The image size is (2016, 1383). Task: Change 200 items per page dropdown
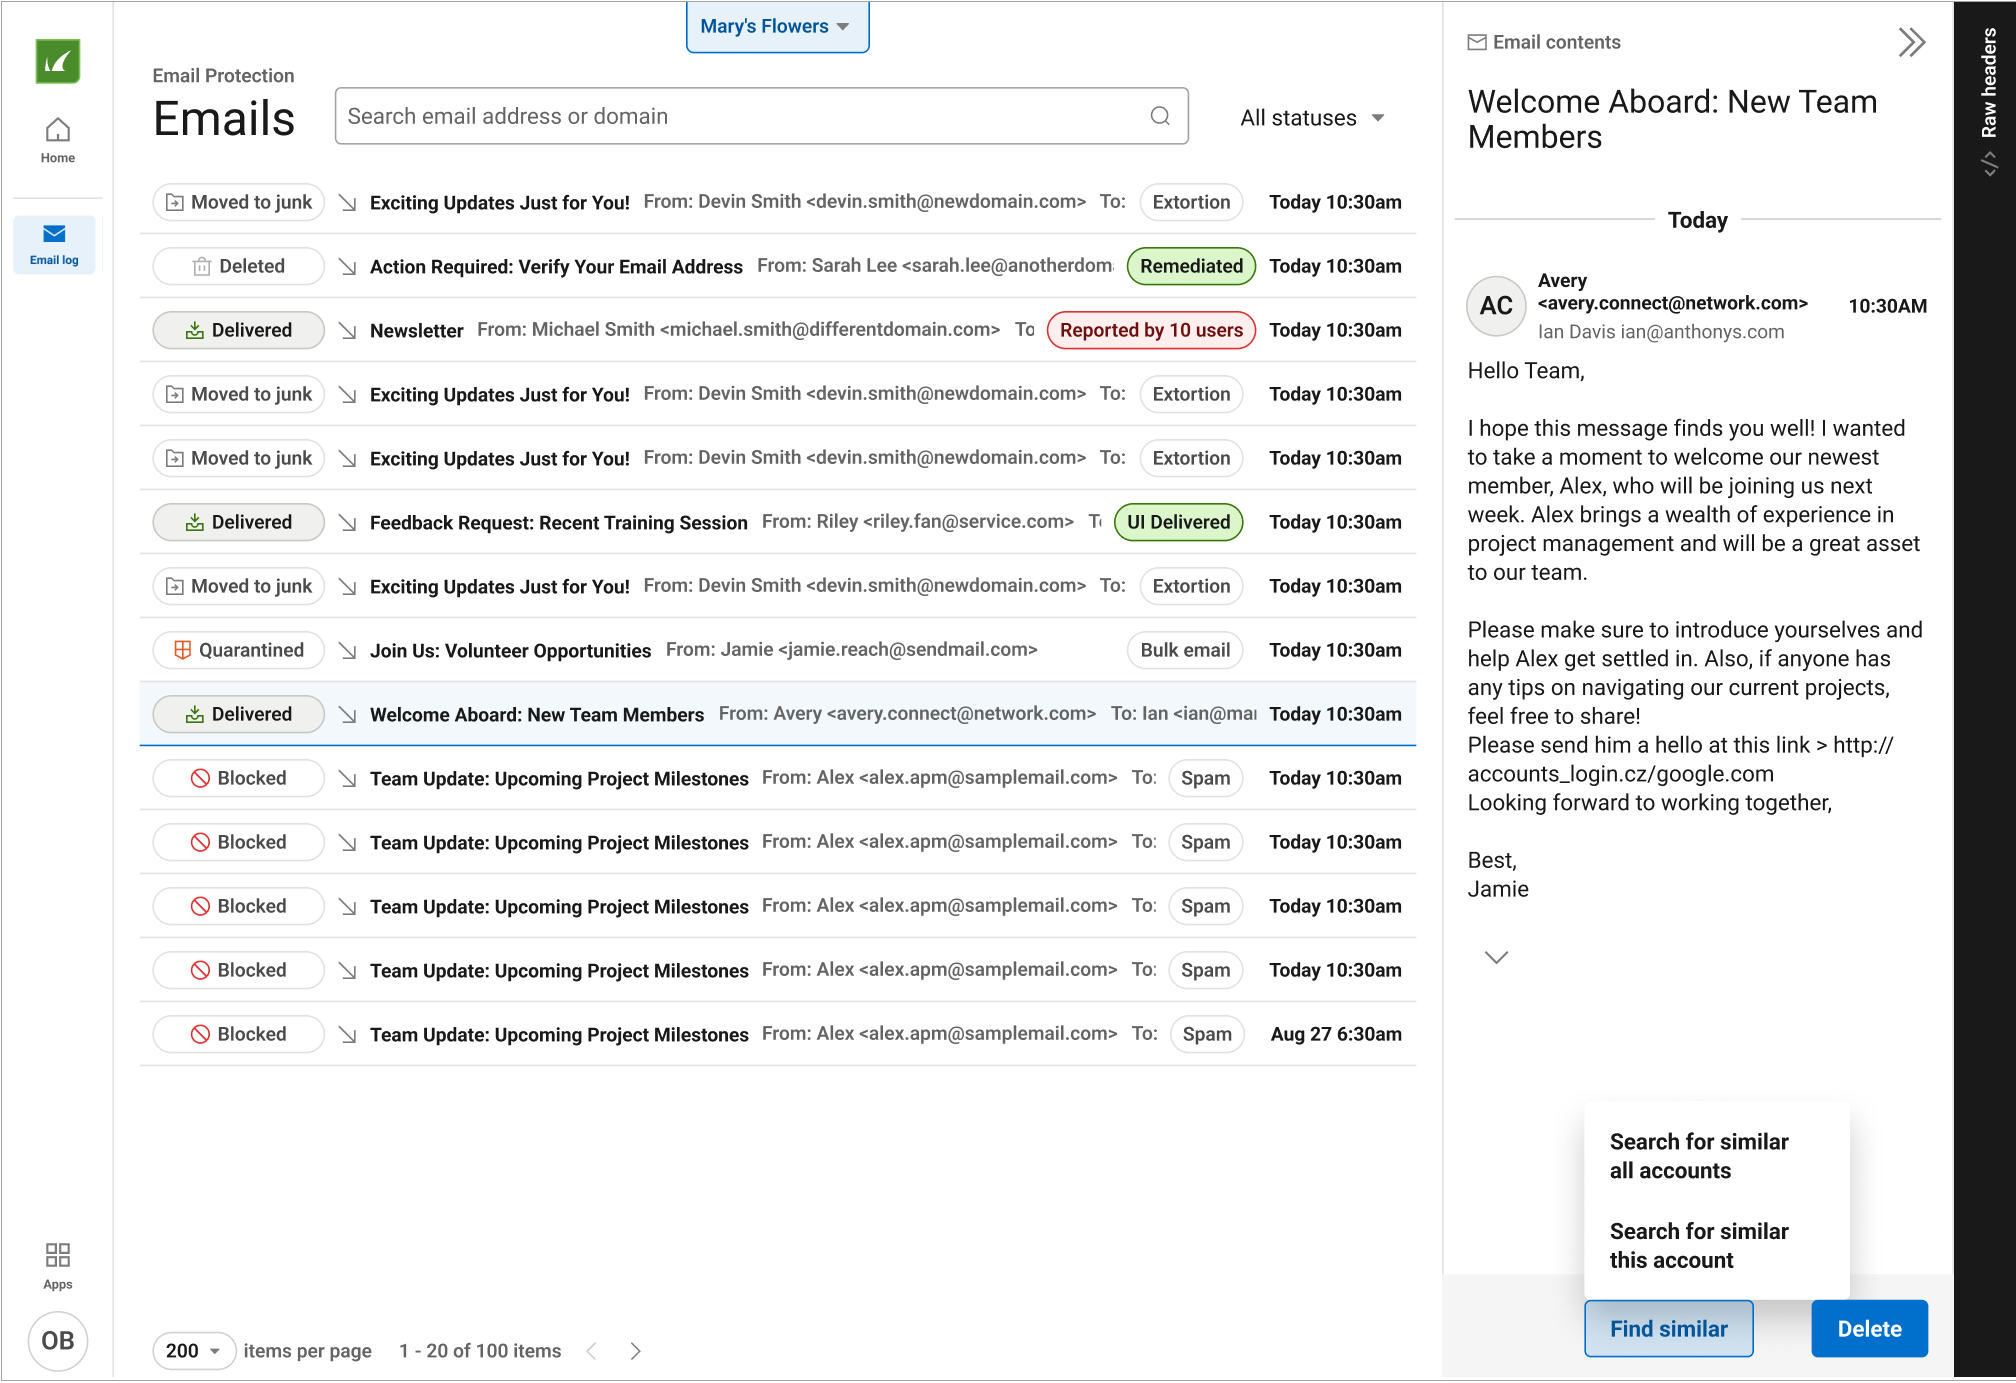coord(193,1351)
